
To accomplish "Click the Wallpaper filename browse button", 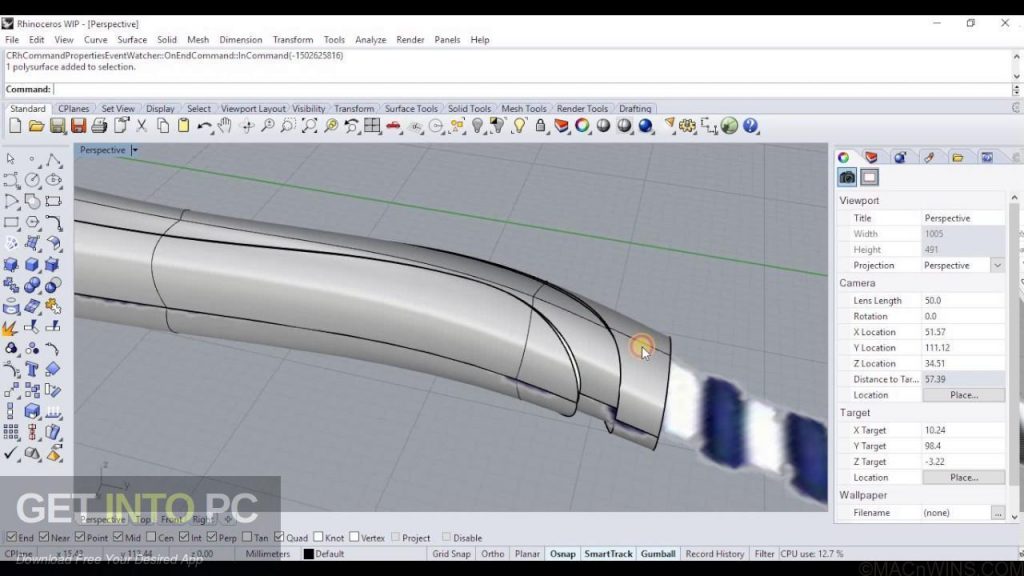I will point(997,513).
